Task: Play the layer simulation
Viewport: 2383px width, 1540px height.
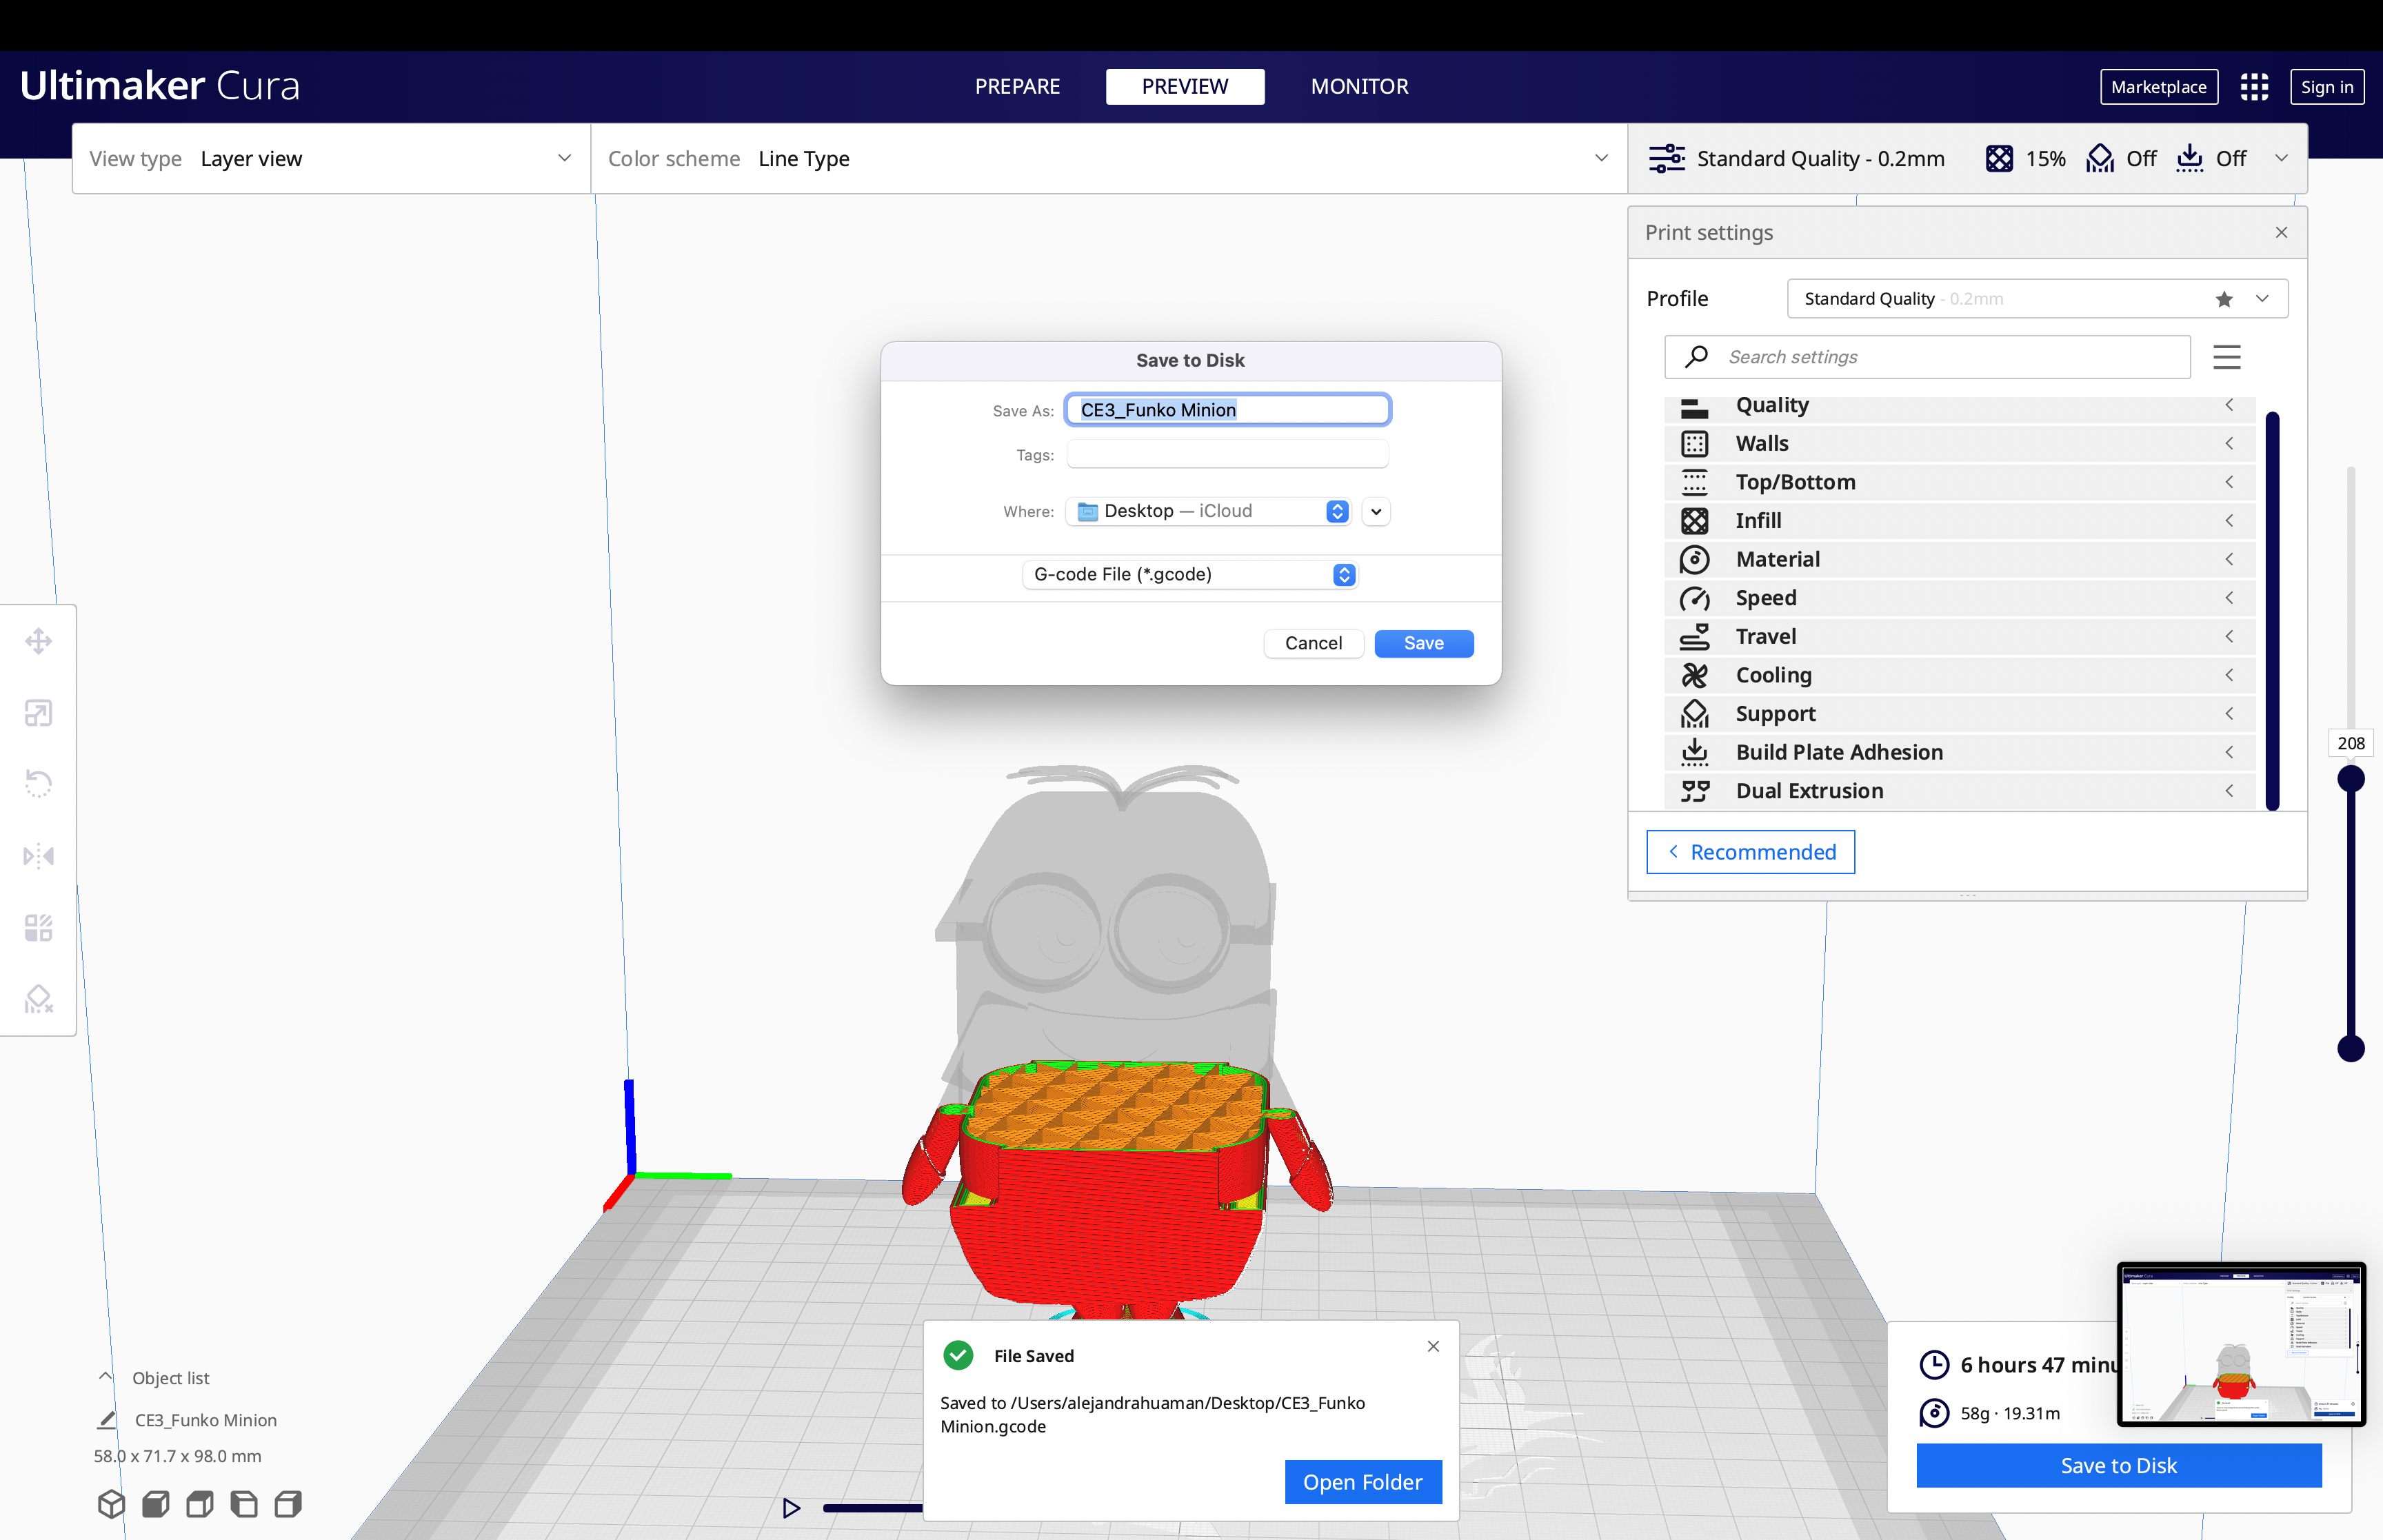Action: coord(791,1507)
